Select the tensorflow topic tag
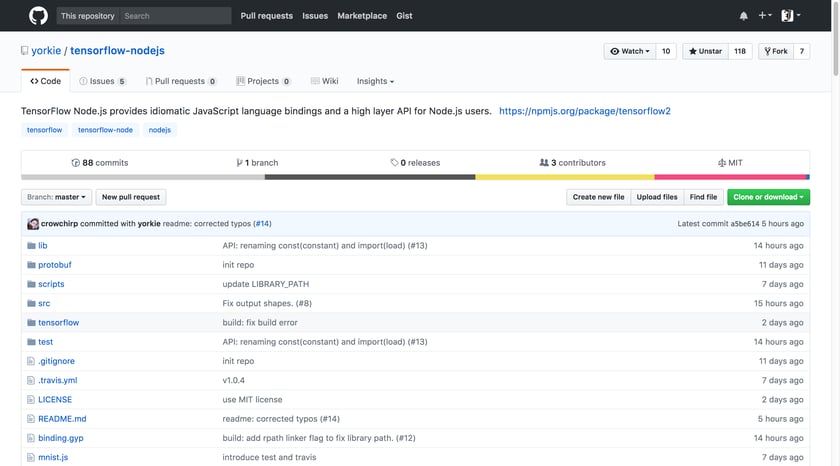This screenshot has height=466, width=840. [44, 130]
